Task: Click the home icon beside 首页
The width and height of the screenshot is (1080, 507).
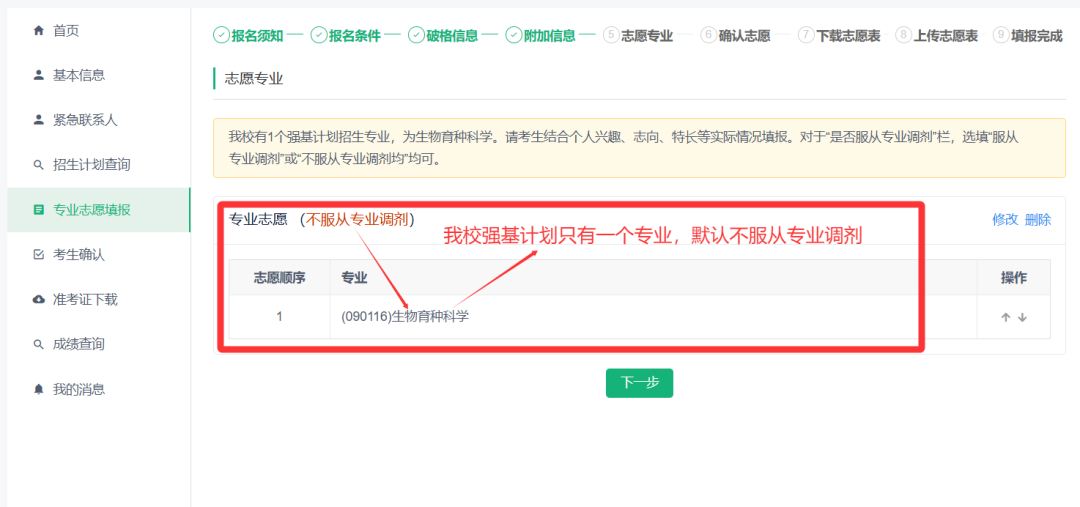Action: coord(39,31)
